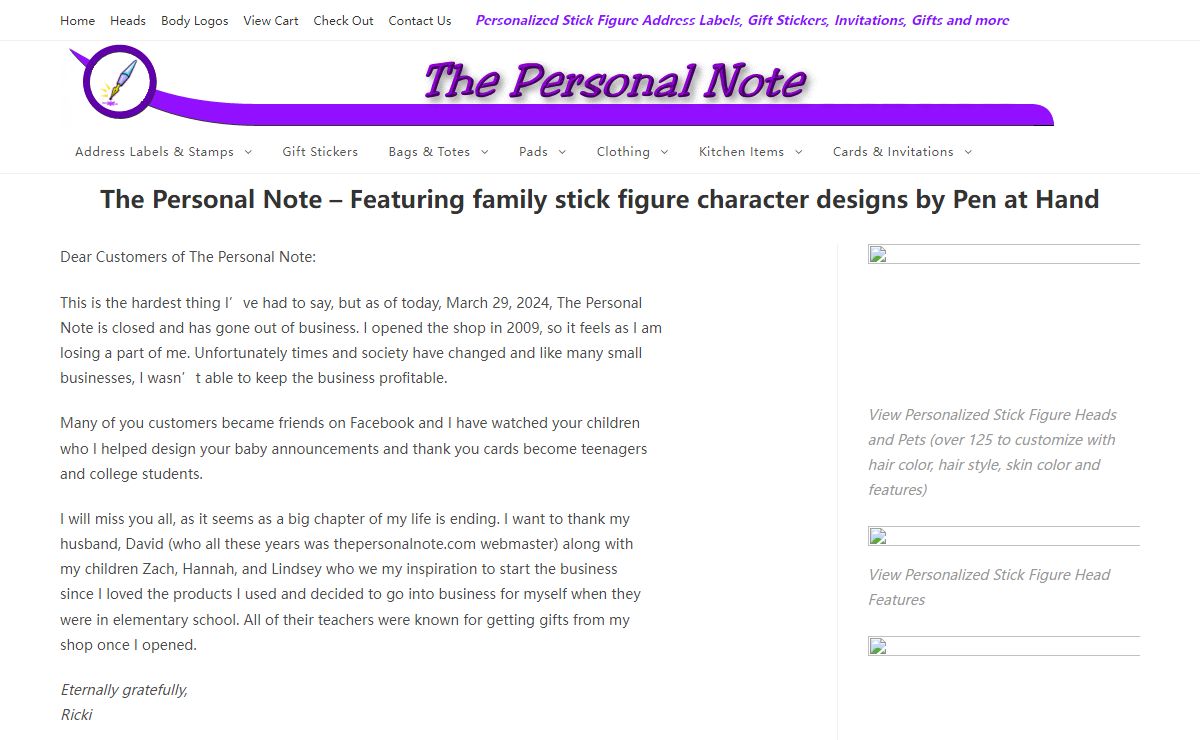Click the pen logo icon in header
The width and height of the screenshot is (1200, 740).
click(121, 82)
